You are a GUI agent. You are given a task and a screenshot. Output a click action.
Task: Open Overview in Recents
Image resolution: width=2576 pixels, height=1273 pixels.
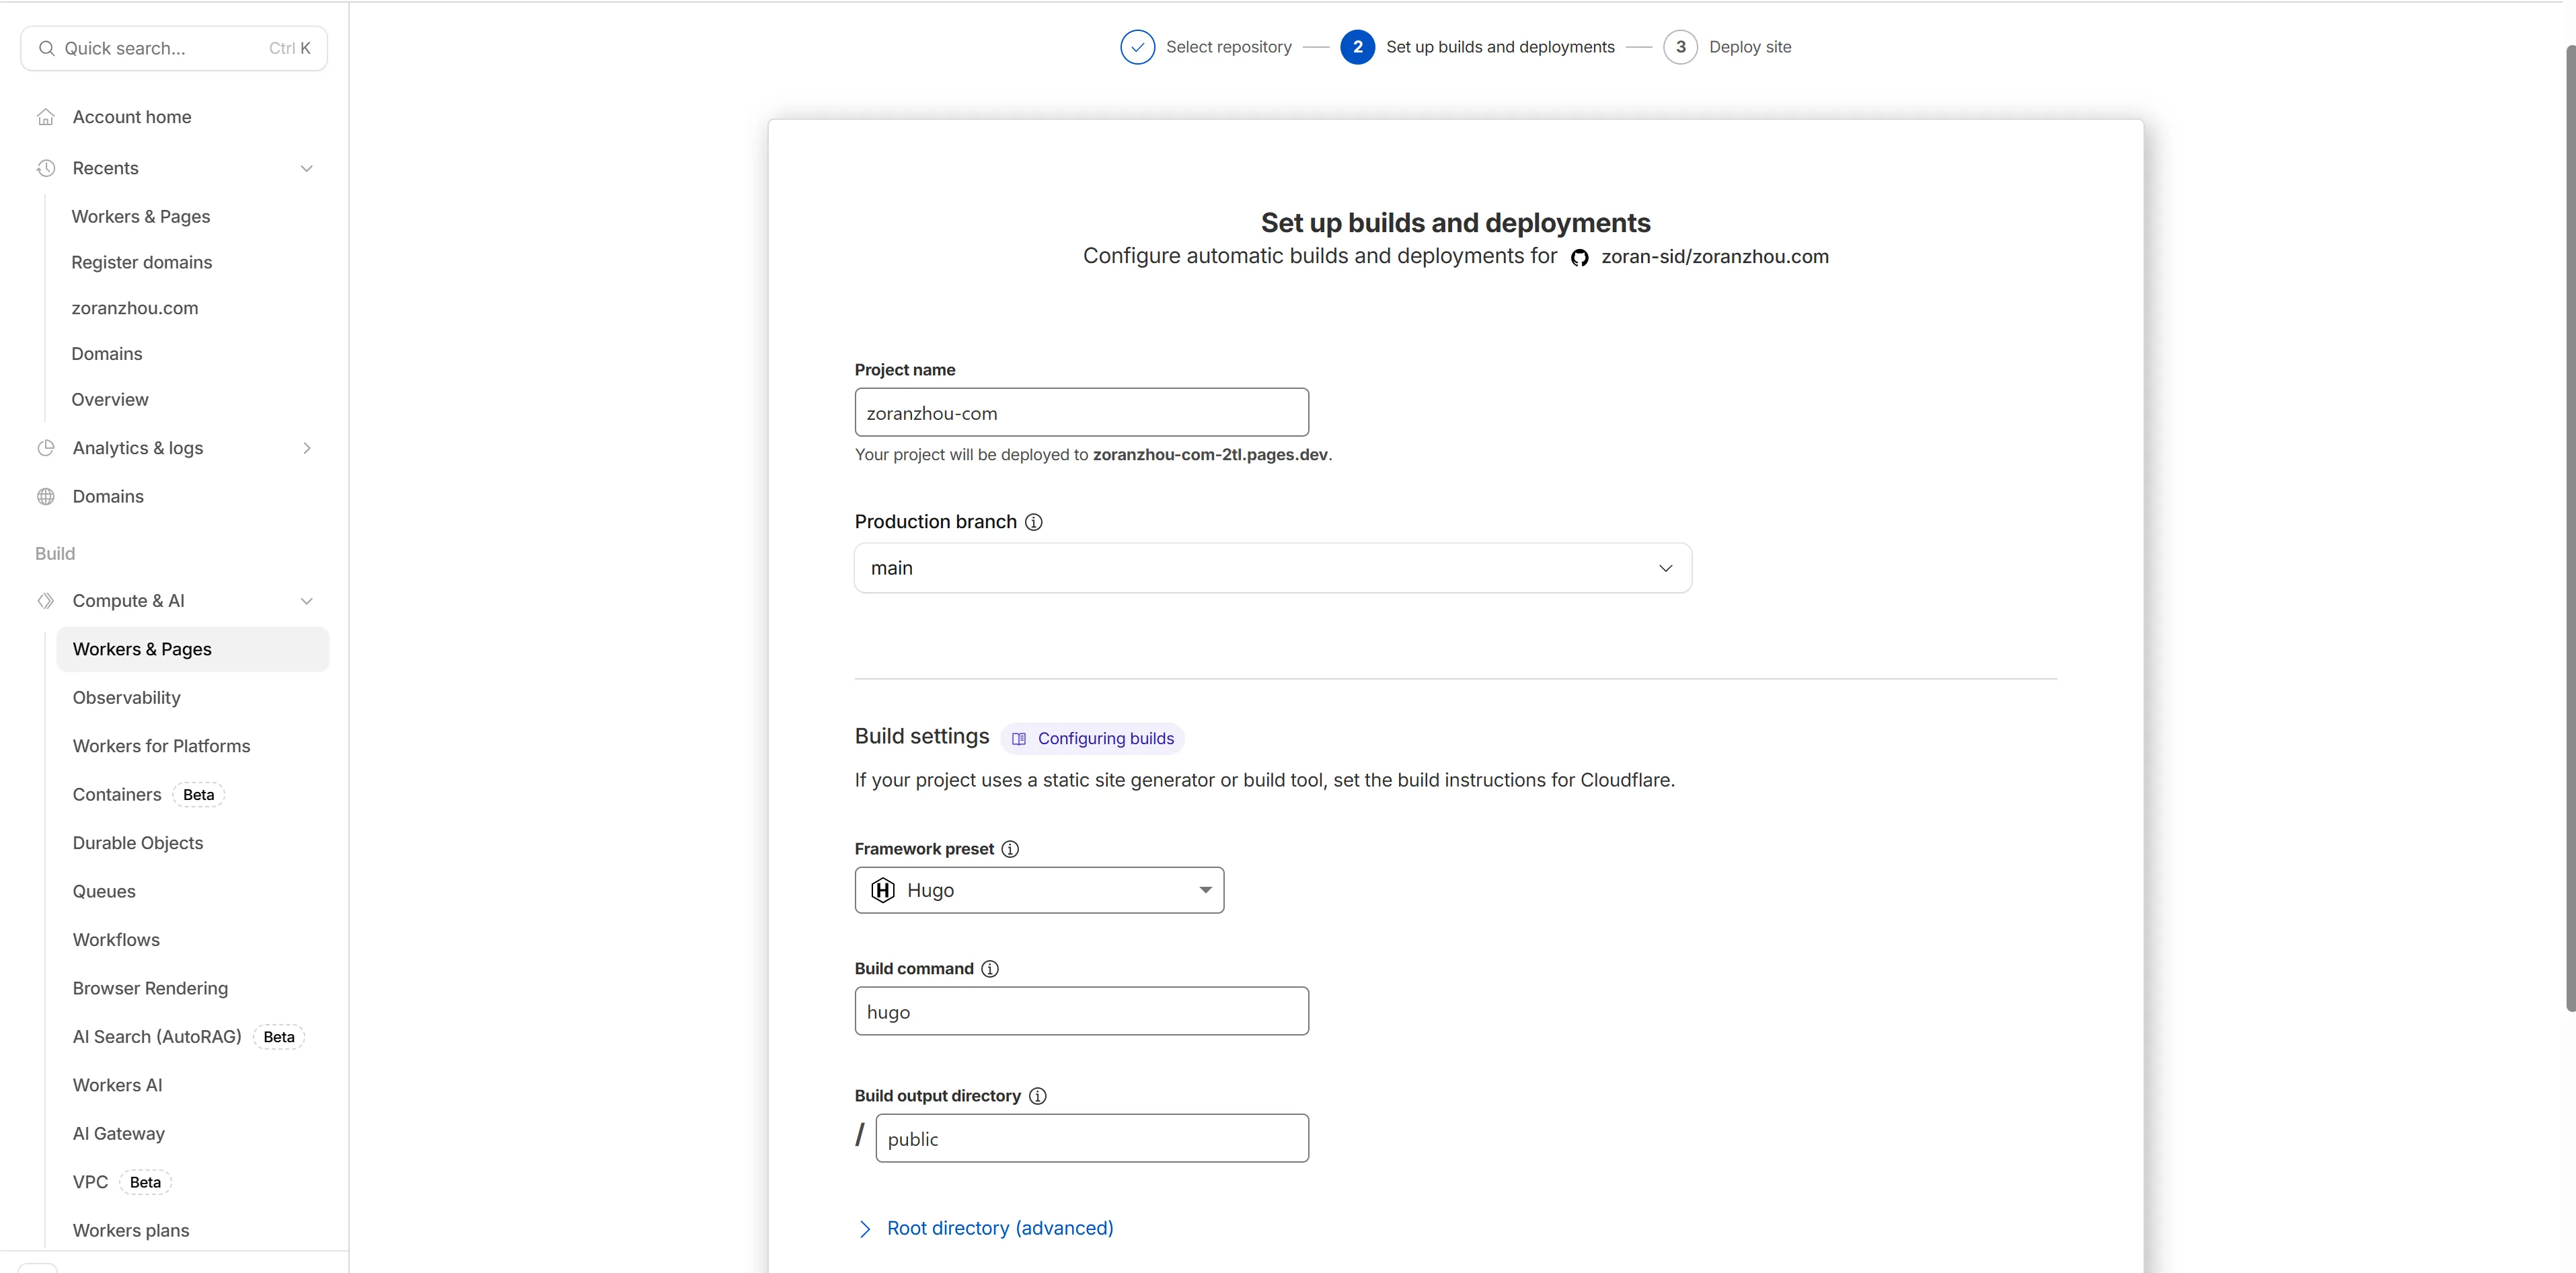[110, 400]
